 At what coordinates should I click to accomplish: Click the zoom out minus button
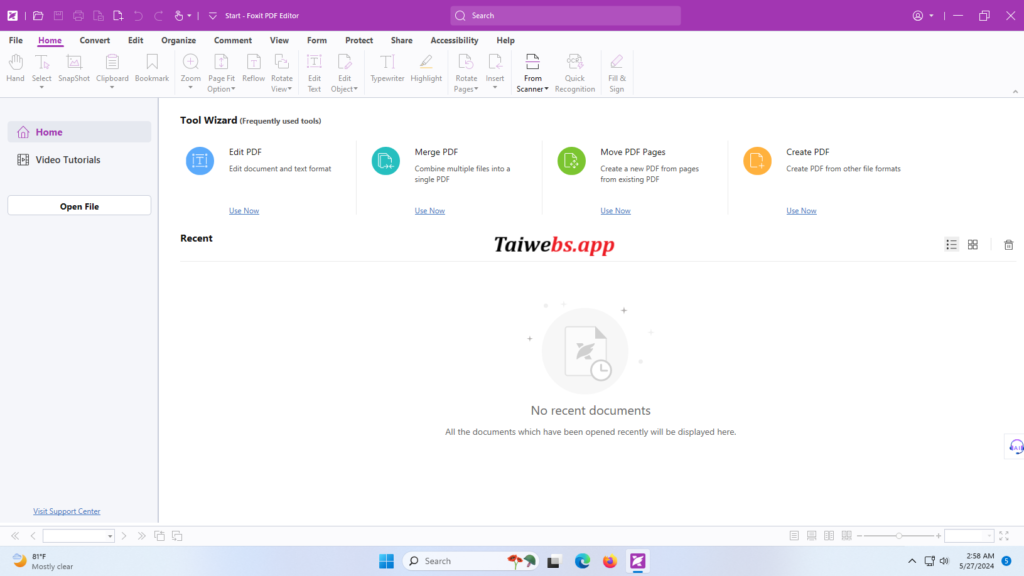(859, 536)
